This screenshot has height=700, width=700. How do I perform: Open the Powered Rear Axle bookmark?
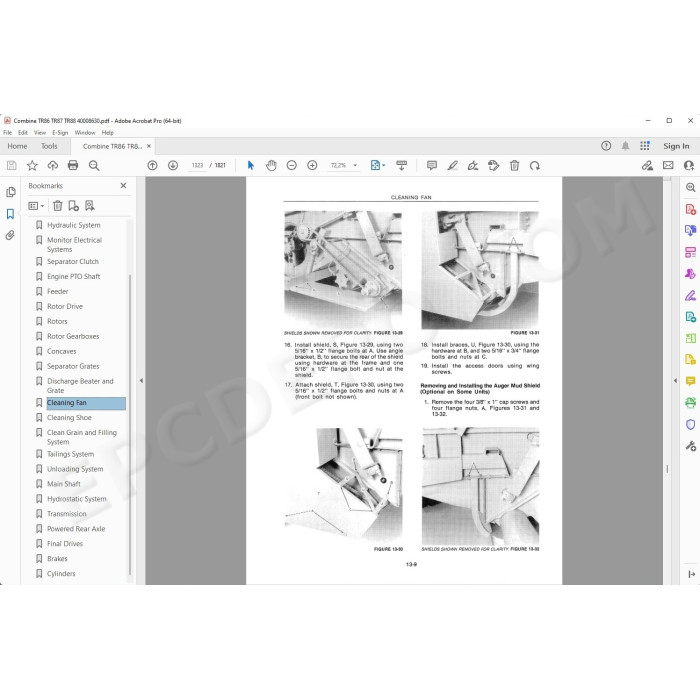76,529
